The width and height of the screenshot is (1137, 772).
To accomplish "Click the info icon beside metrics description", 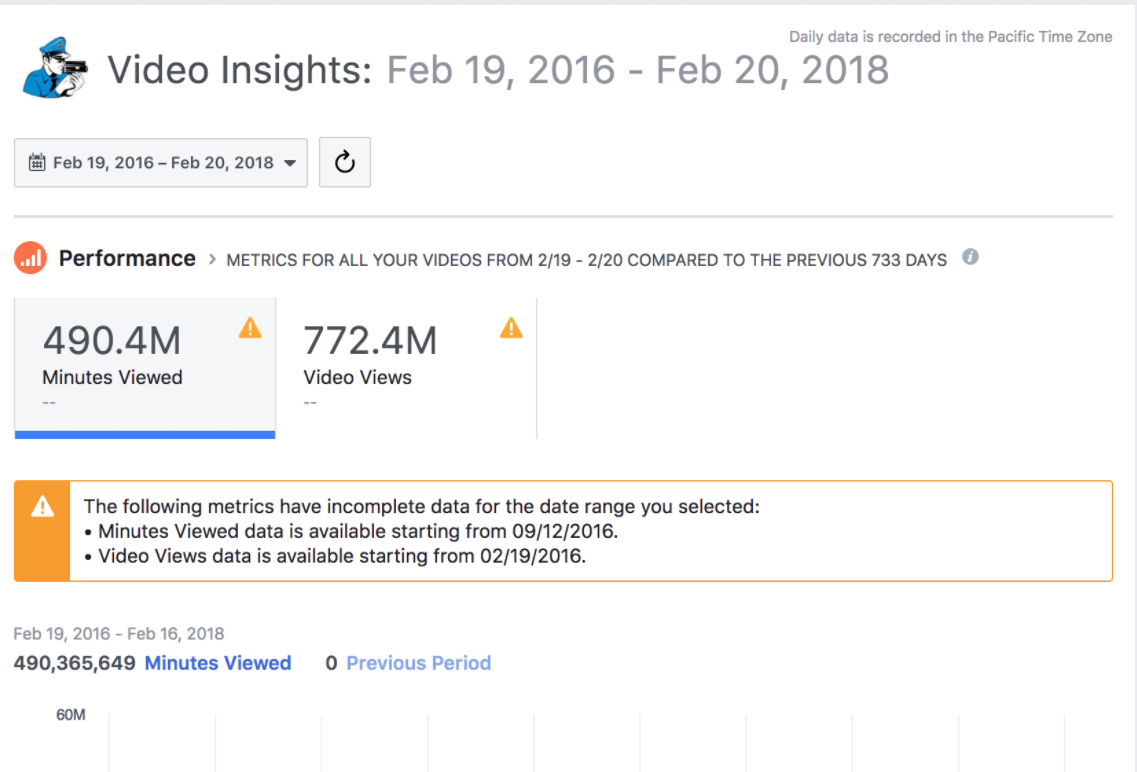I will click(970, 257).
